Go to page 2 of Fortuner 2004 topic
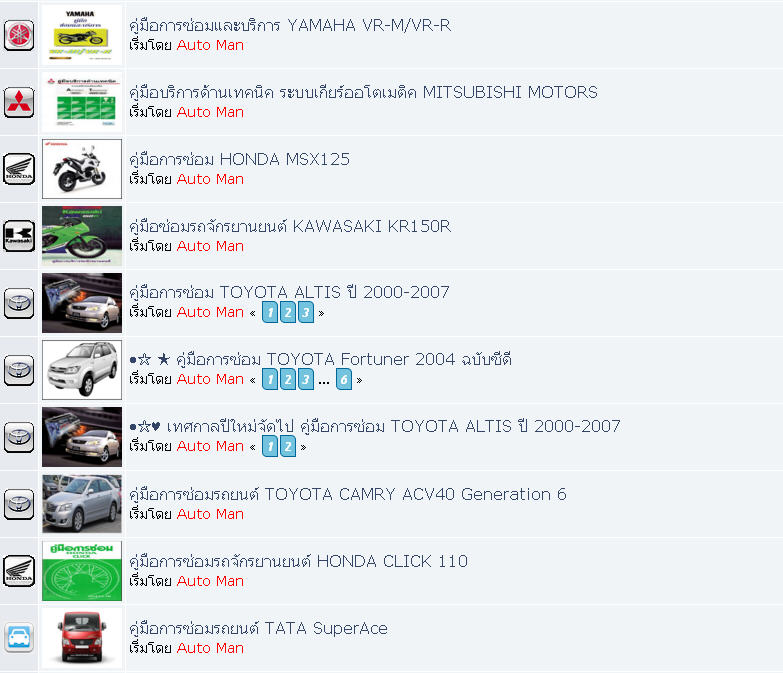Viewport: 783px width, 673px height. coord(288,379)
